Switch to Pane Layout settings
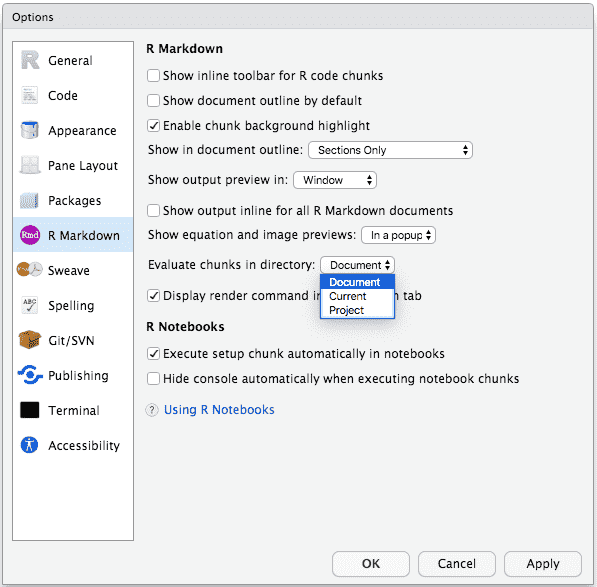Image resolution: width=597 pixels, height=587 pixels. pos(73,165)
